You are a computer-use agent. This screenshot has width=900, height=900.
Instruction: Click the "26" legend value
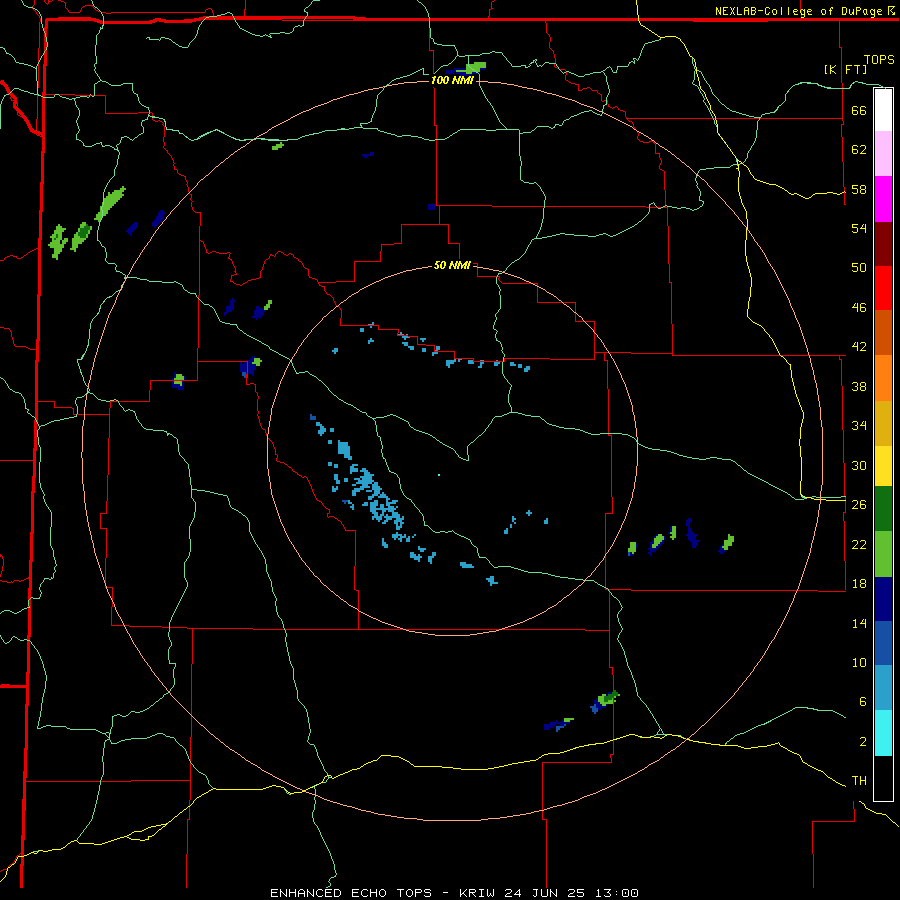pos(859,505)
